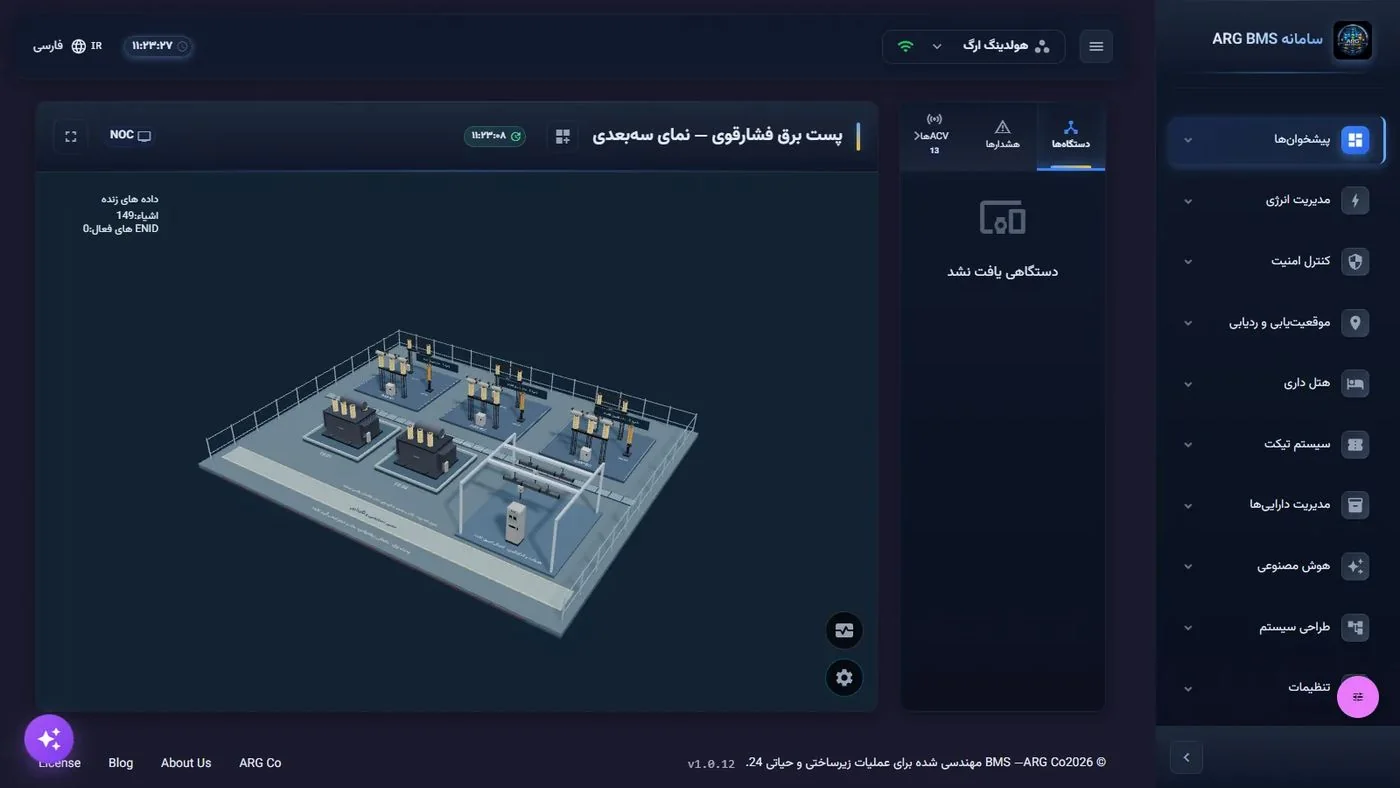This screenshot has width=1400, height=788.
Task: Open the هولدینگ ارگ organization dropdown
Action: pos(973,46)
